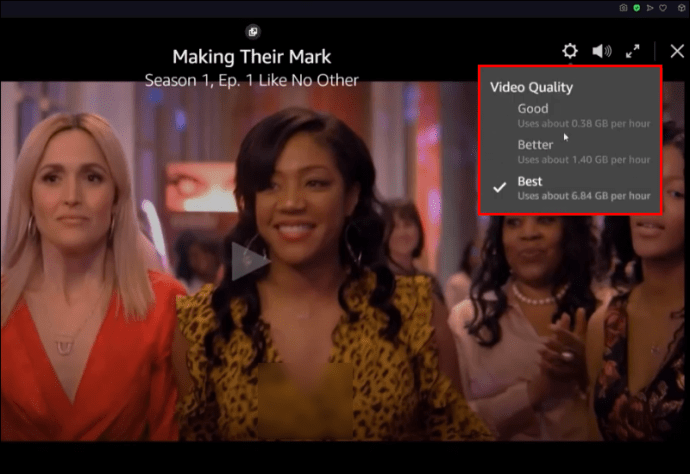
Task: Select Best video quality option
Action: coord(570,188)
